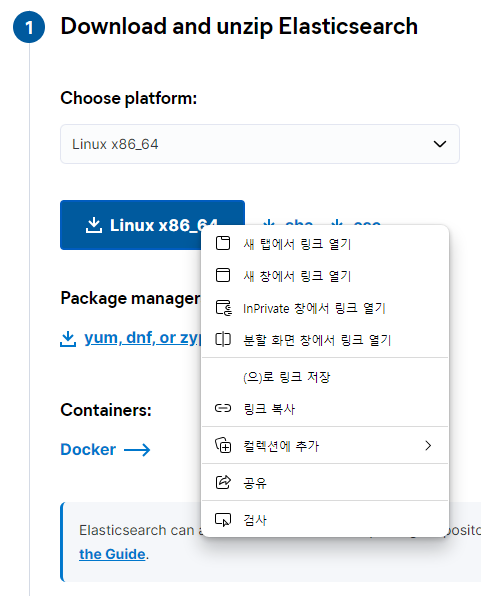Click the inspect icon beside 검사
Viewport: 481px width, 596px height.
pos(223,520)
